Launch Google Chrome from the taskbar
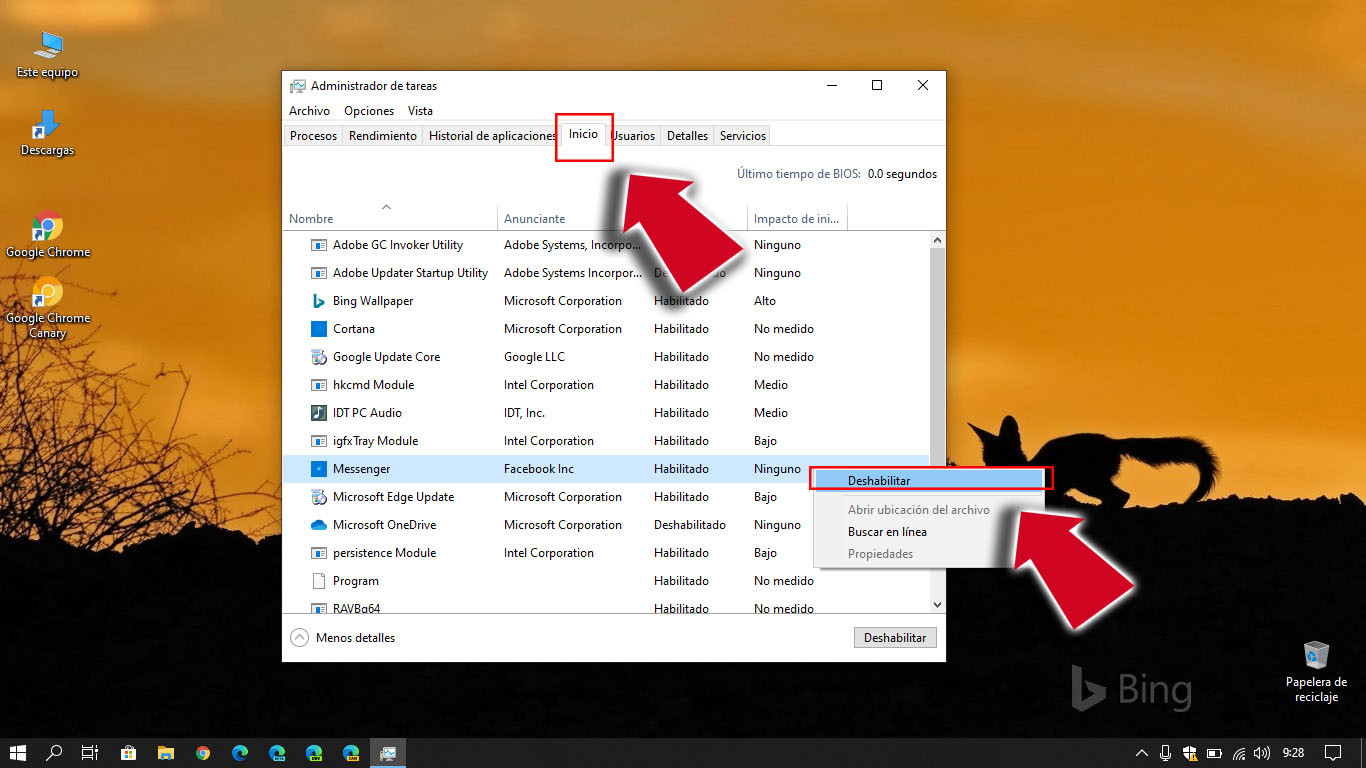The image size is (1366, 768). [x=203, y=753]
